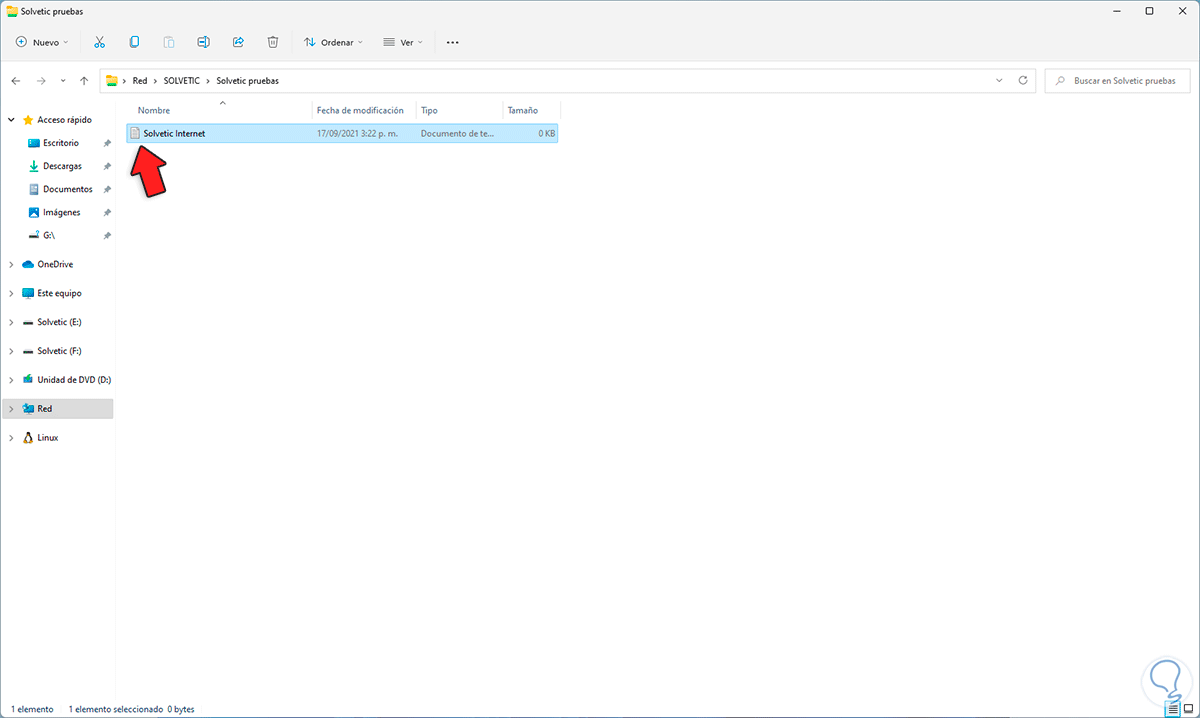Image resolution: width=1200 pixels, height=718 pixels.
Task: Open recent locations chevron
Action: 63,80
